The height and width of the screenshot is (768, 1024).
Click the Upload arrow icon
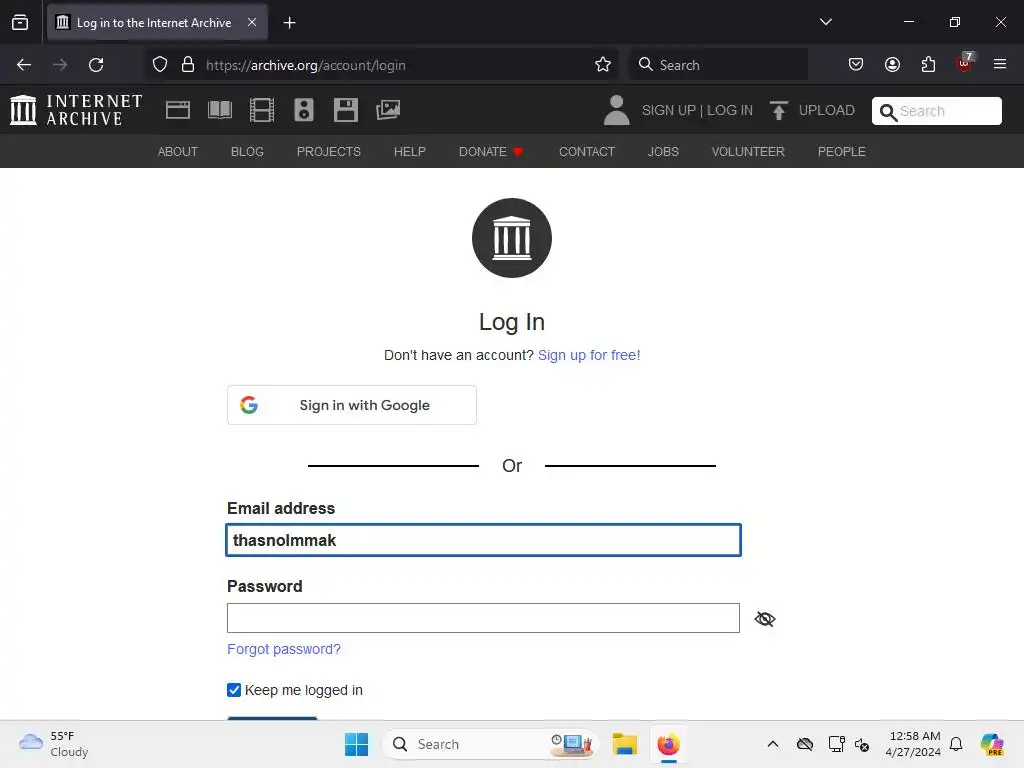[x=778, y=110]
